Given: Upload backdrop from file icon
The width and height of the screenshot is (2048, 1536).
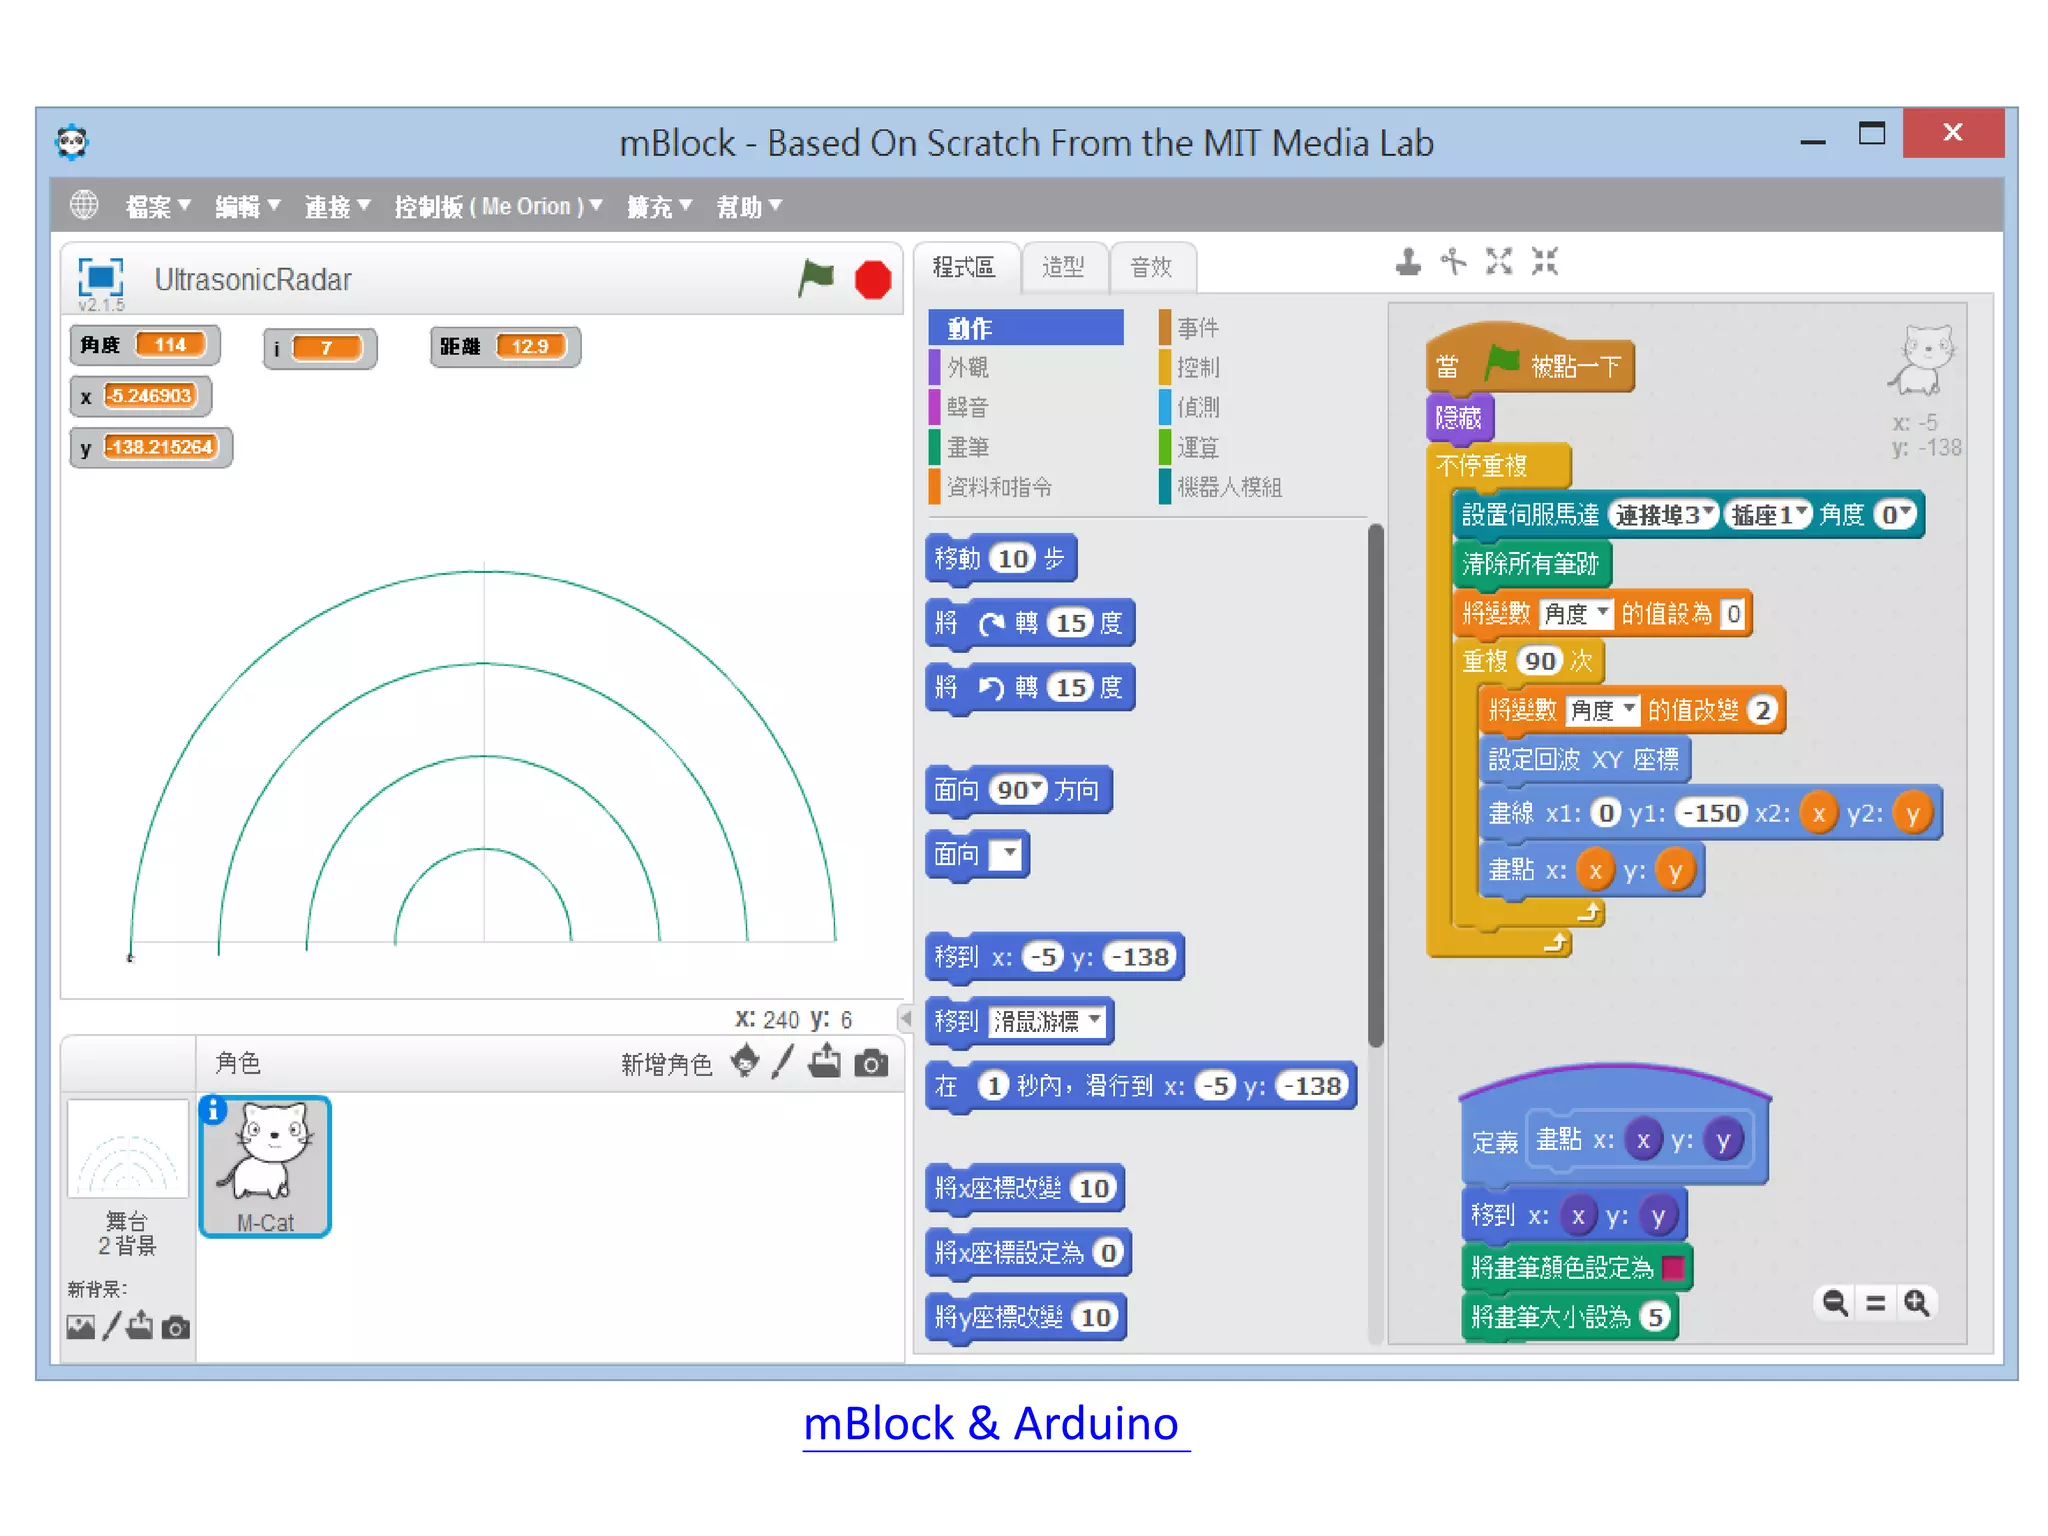Looking at the screenshot, I should tap(140, 1326).
